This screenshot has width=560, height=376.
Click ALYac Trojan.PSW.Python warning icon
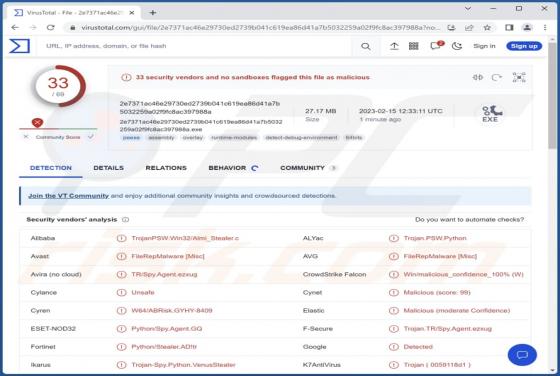pos(394,238)
